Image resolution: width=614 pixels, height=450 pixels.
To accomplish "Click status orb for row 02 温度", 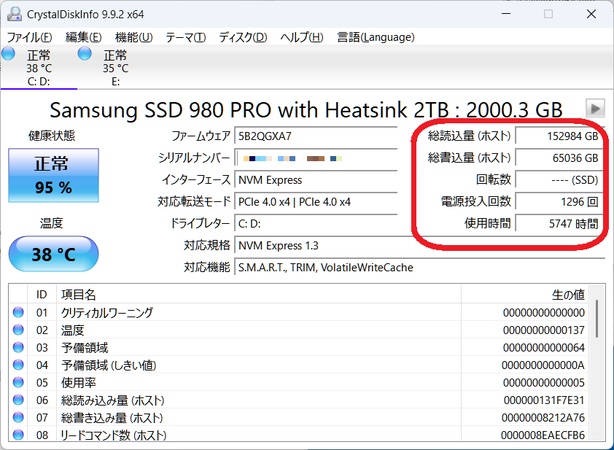I will pos(18,330).
